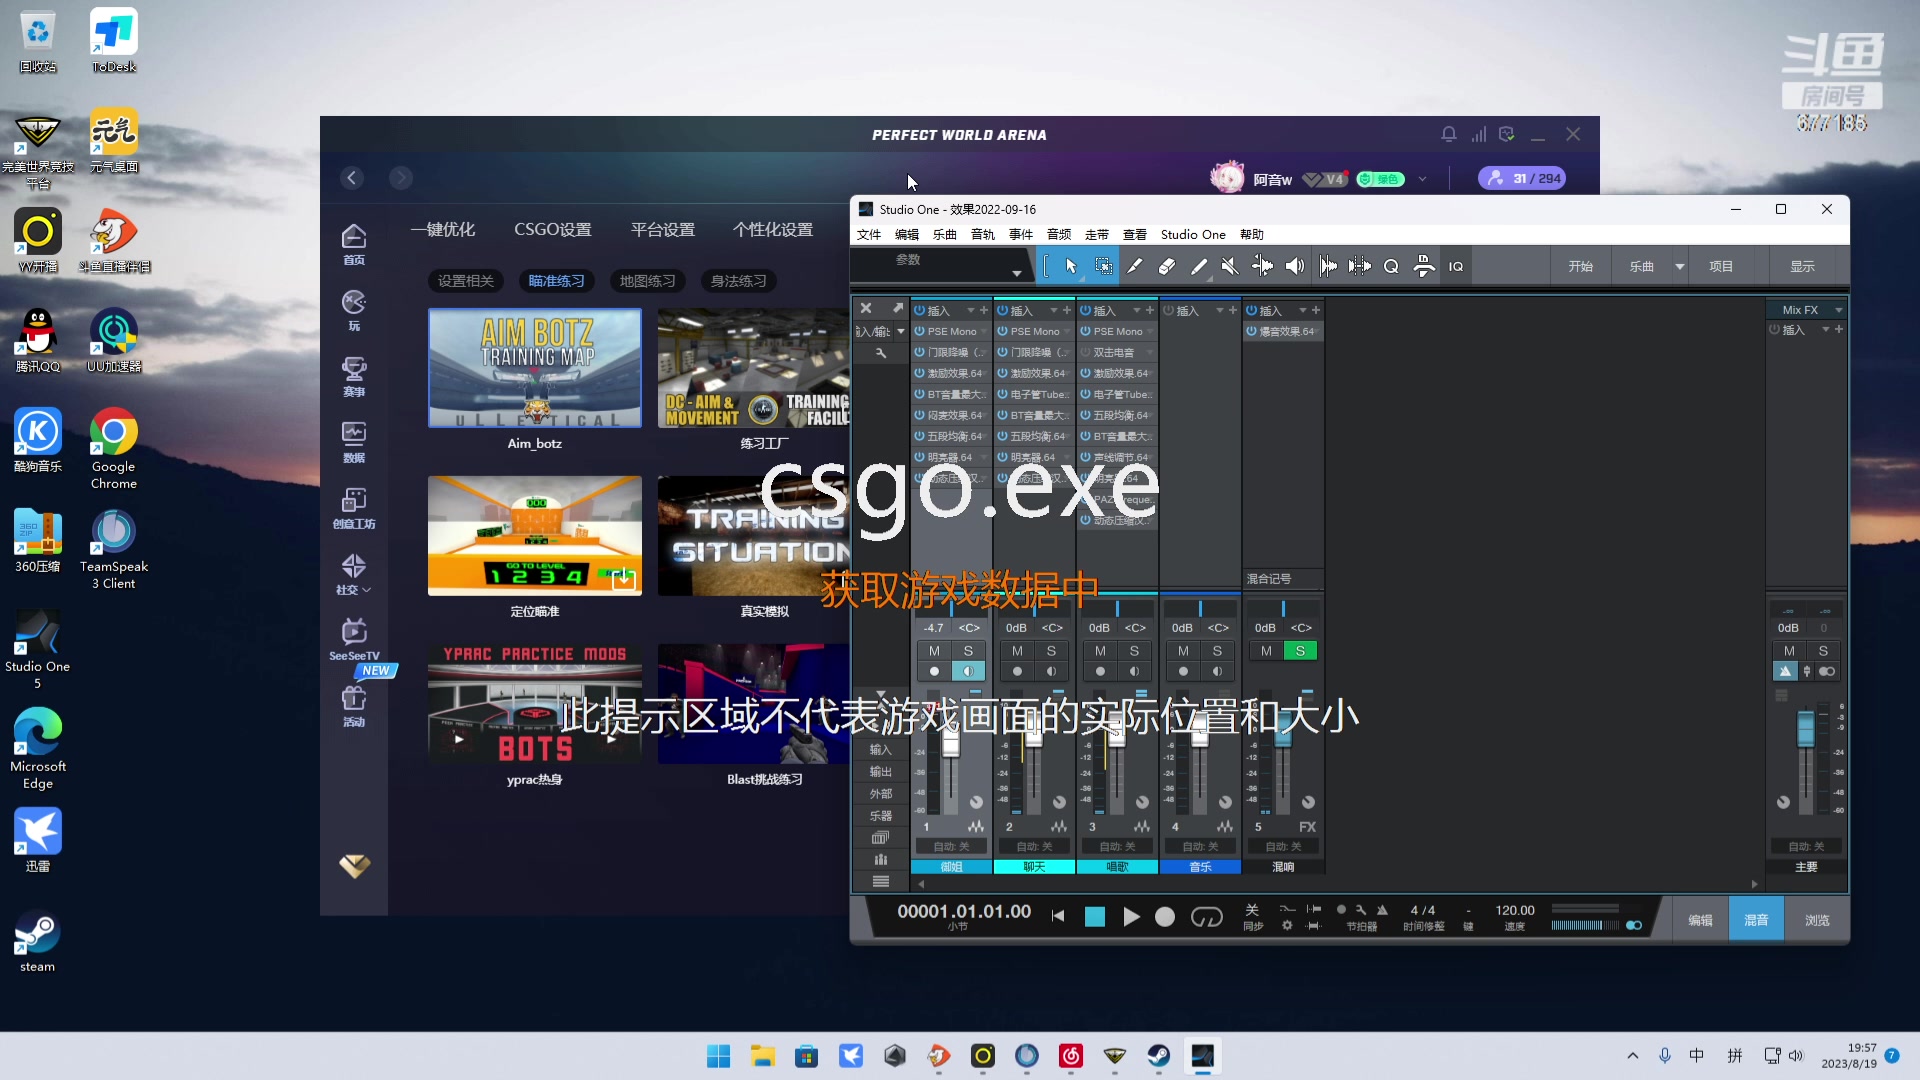This screenshot has height=1080, width=1920.
Task: Choose the Bend tool in Studio One
Action: 1262,266
